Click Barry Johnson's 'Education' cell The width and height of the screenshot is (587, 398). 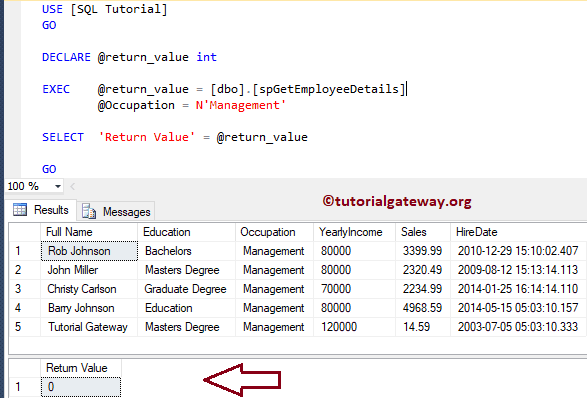click(186, 308)
